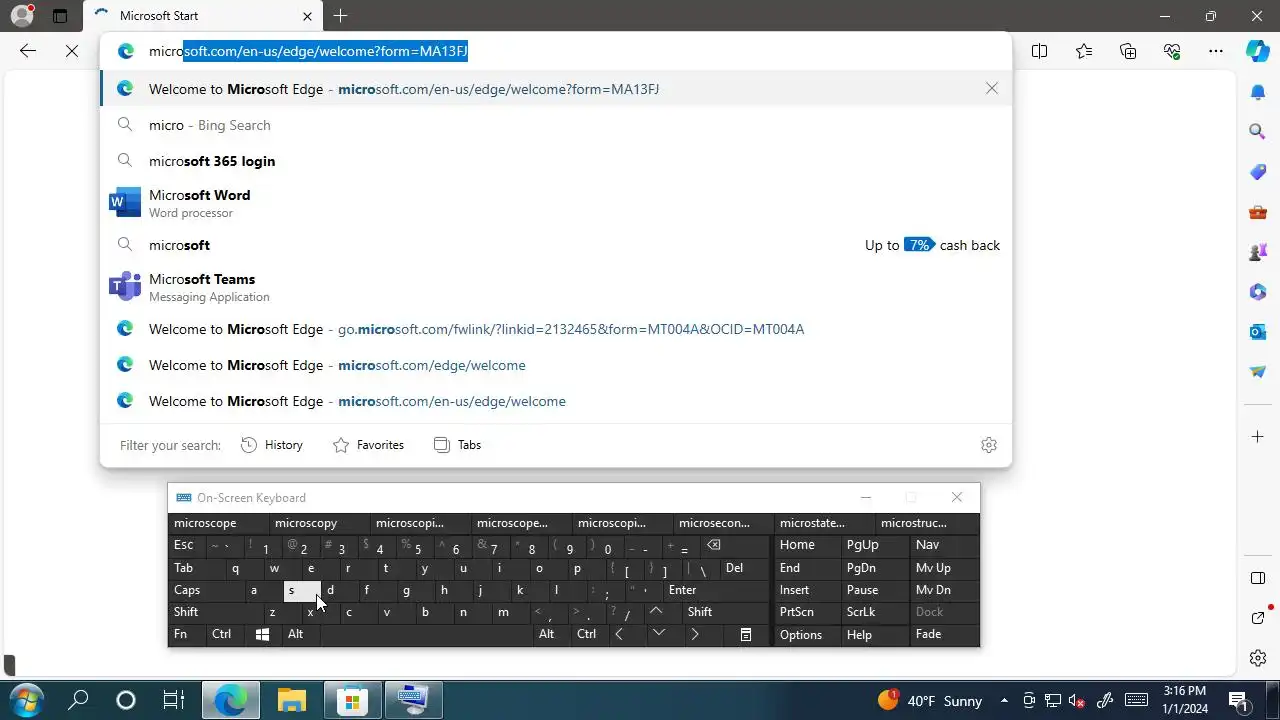Open sidebar Games chess piece icon
The image size is (1280, 720).
(x=1258, y=252)
